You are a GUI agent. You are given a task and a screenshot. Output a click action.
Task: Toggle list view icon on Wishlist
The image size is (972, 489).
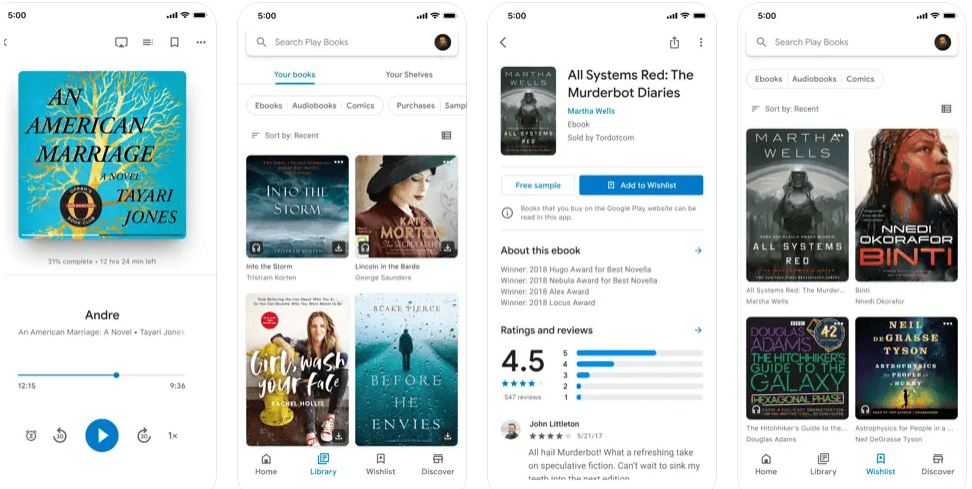point(946,108)
